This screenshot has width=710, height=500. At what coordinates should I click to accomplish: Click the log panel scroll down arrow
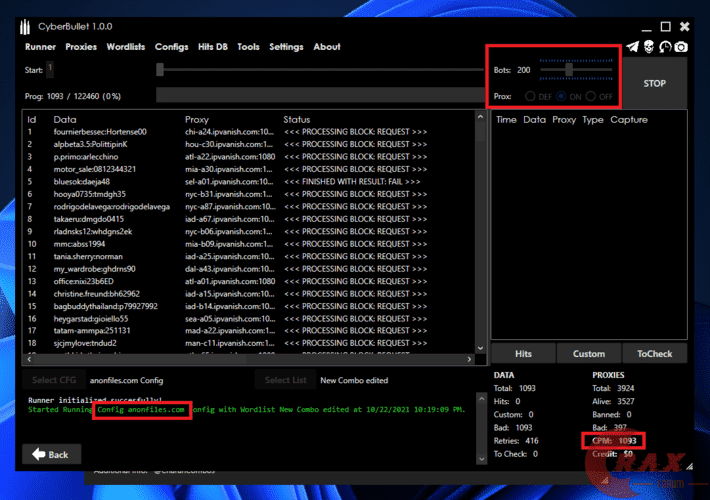pyautogui.click(x=481, y=459)
